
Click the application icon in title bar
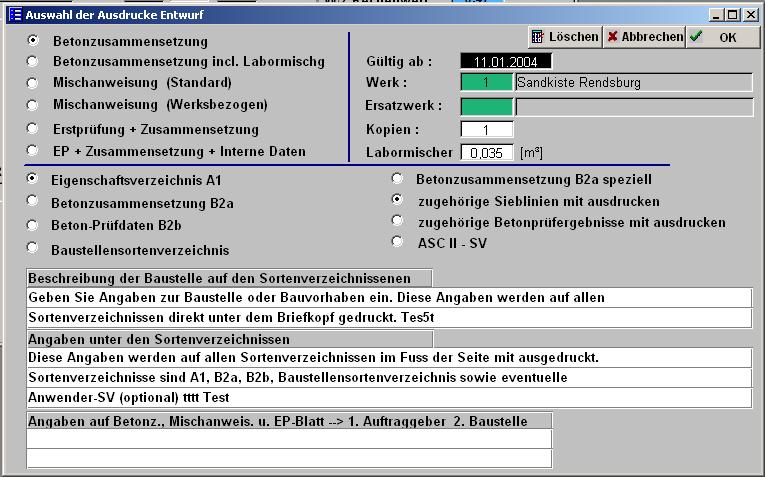pyautogui.click(x=14, y=15)
